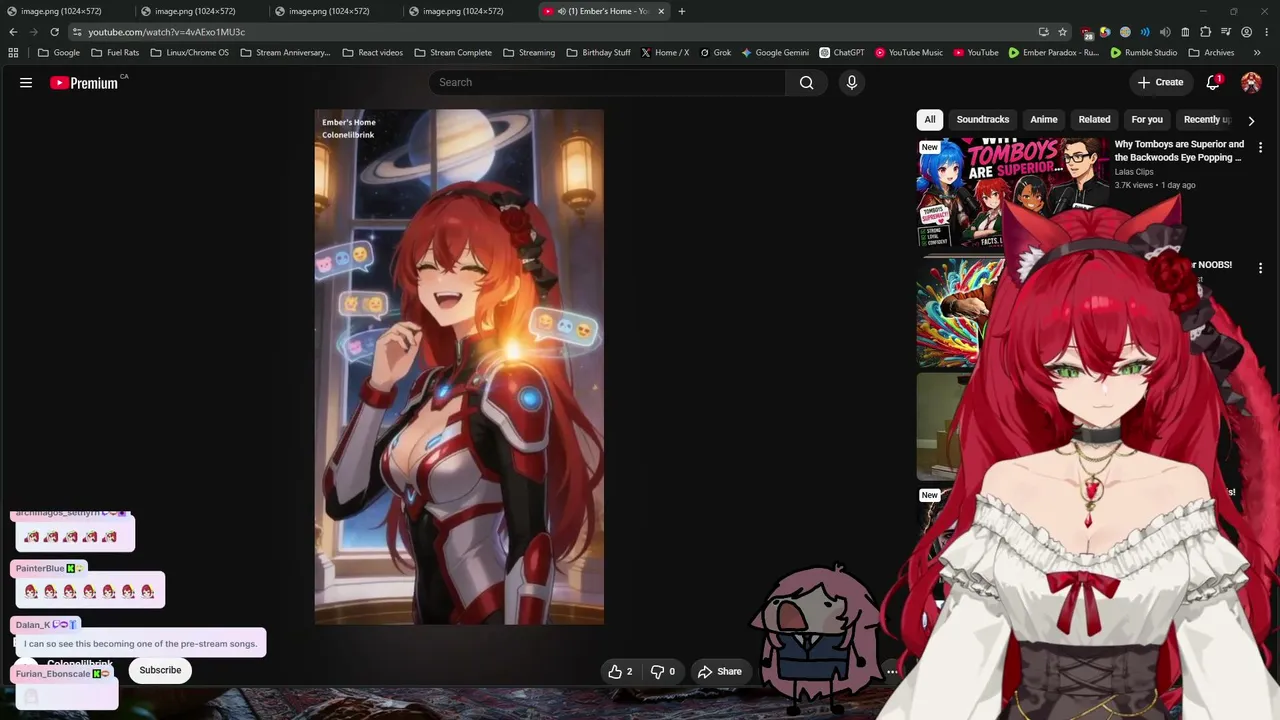Go back in browser history
The height and width of the screenshot is (720, 1280).
[x=13, y=32]
